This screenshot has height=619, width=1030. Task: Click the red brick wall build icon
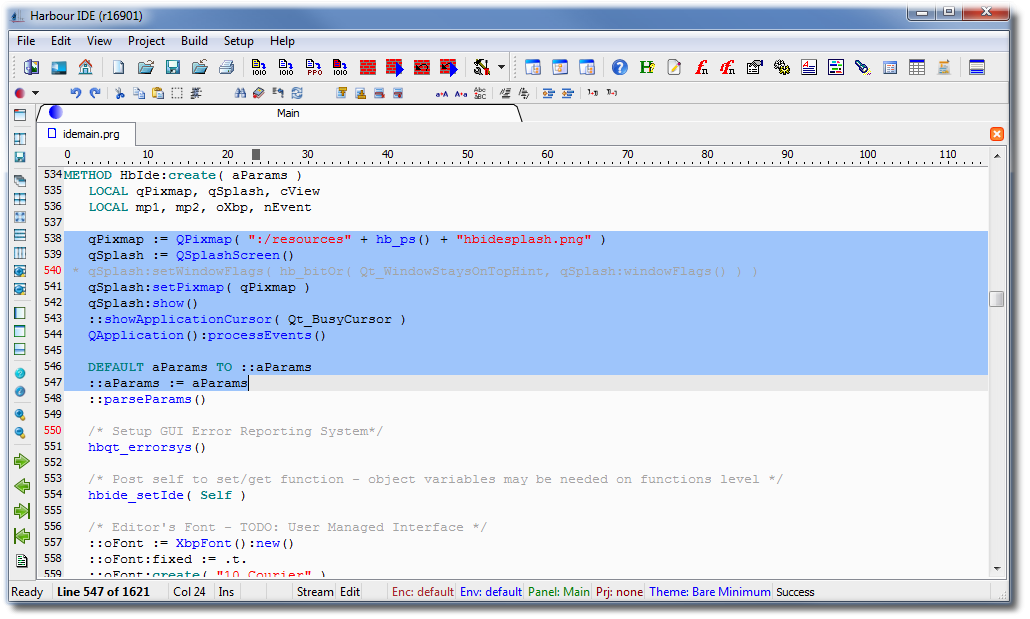click(x=367, y=67)
